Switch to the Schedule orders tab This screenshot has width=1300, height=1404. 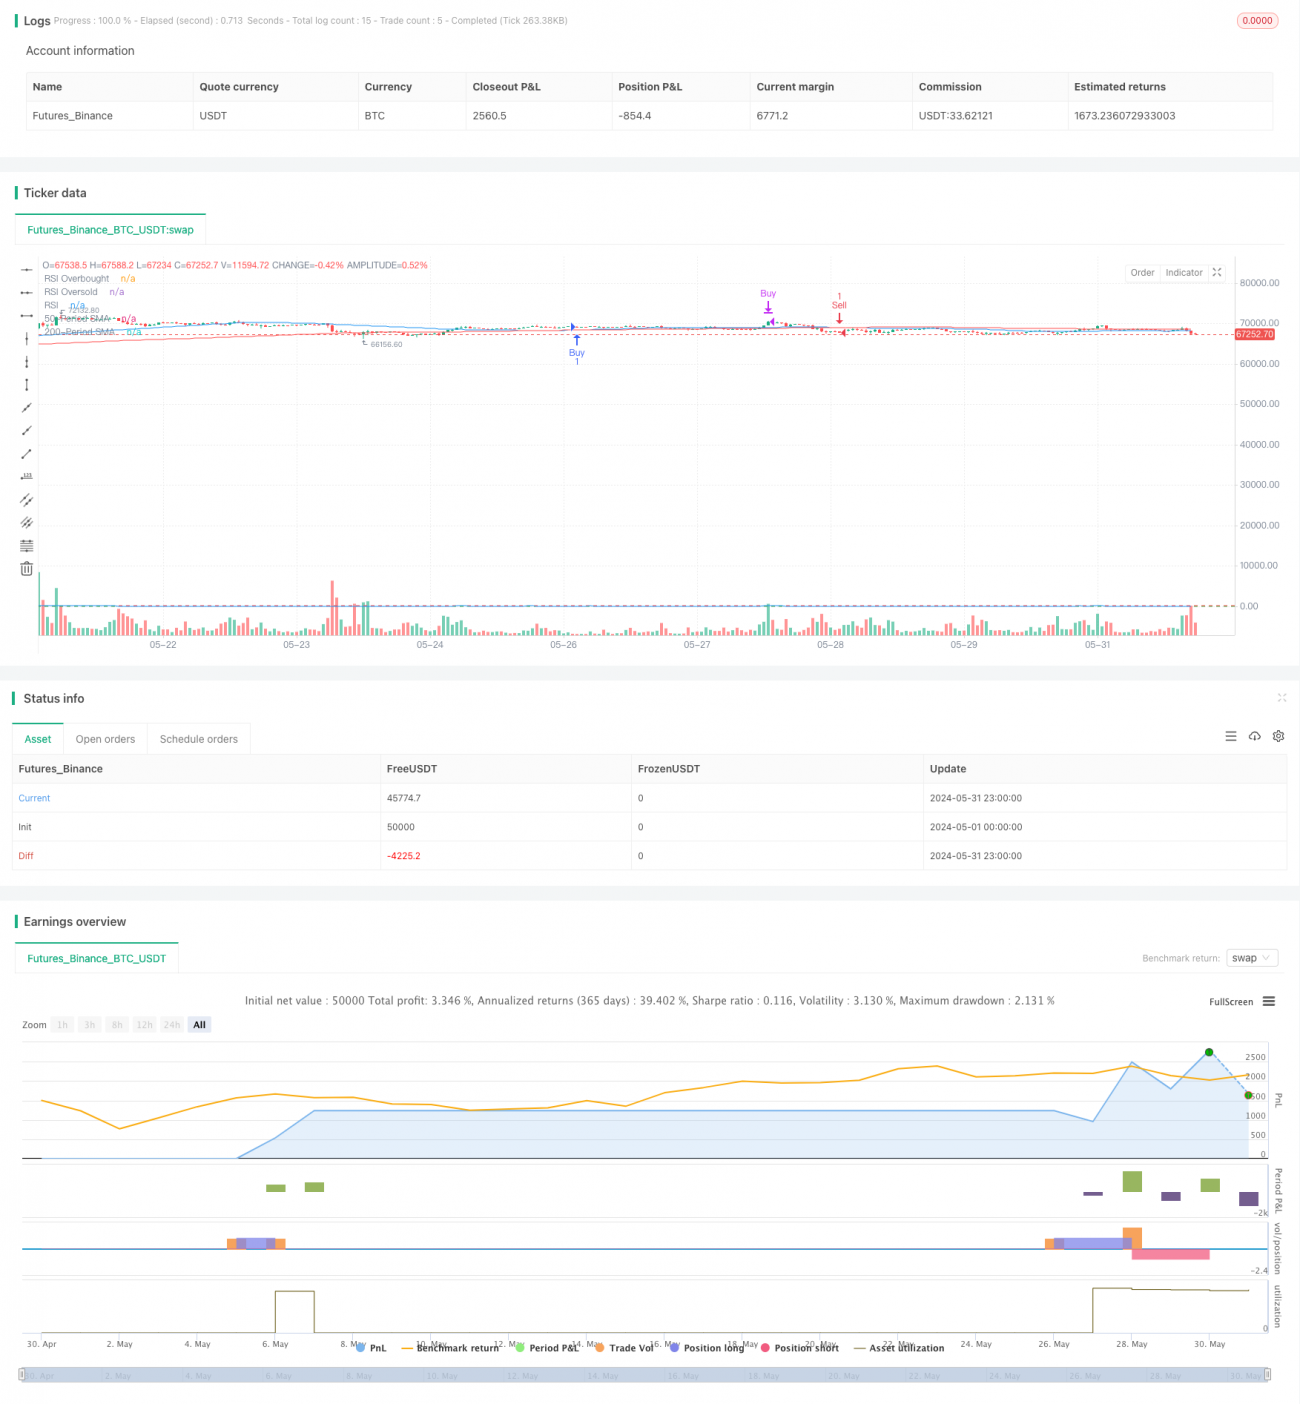point(199,739)
